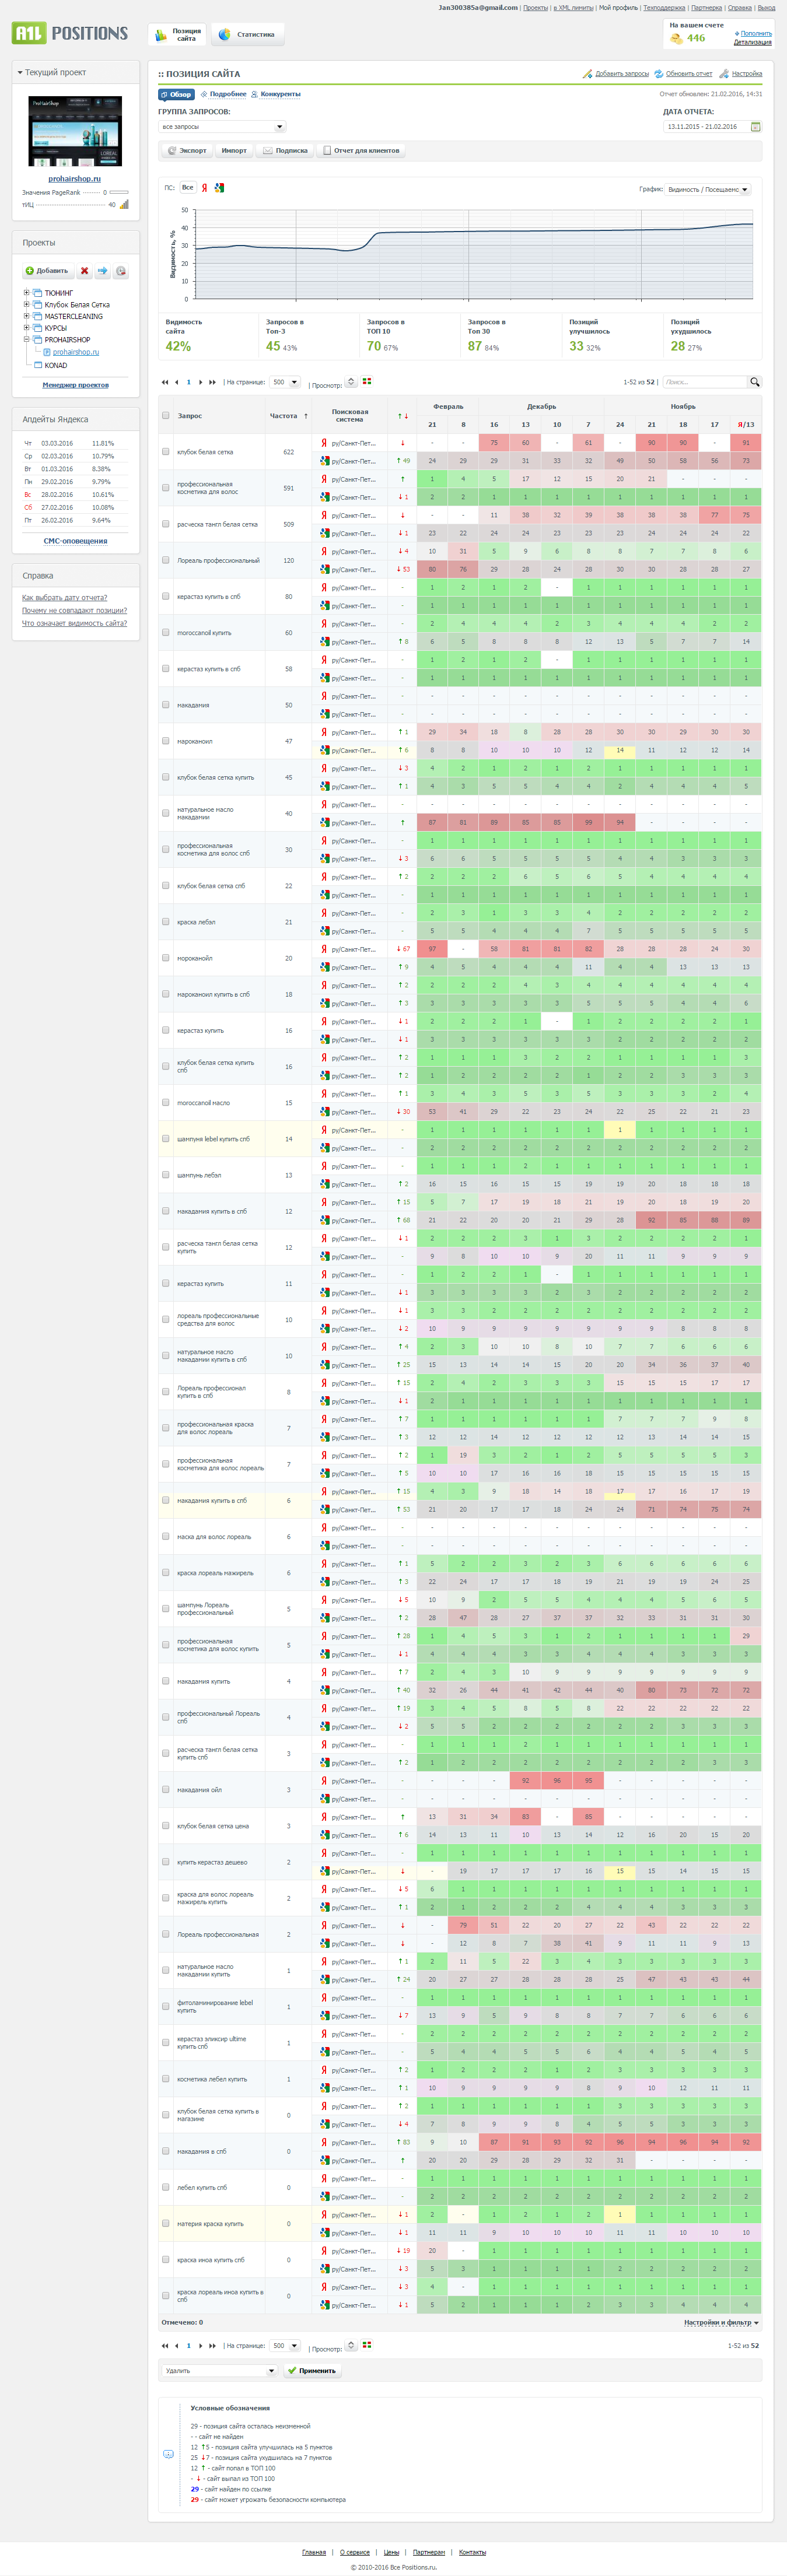Select the KONAD project in tree
Viewport: 787px width, 2576px height.
click(x=55, y=365)
